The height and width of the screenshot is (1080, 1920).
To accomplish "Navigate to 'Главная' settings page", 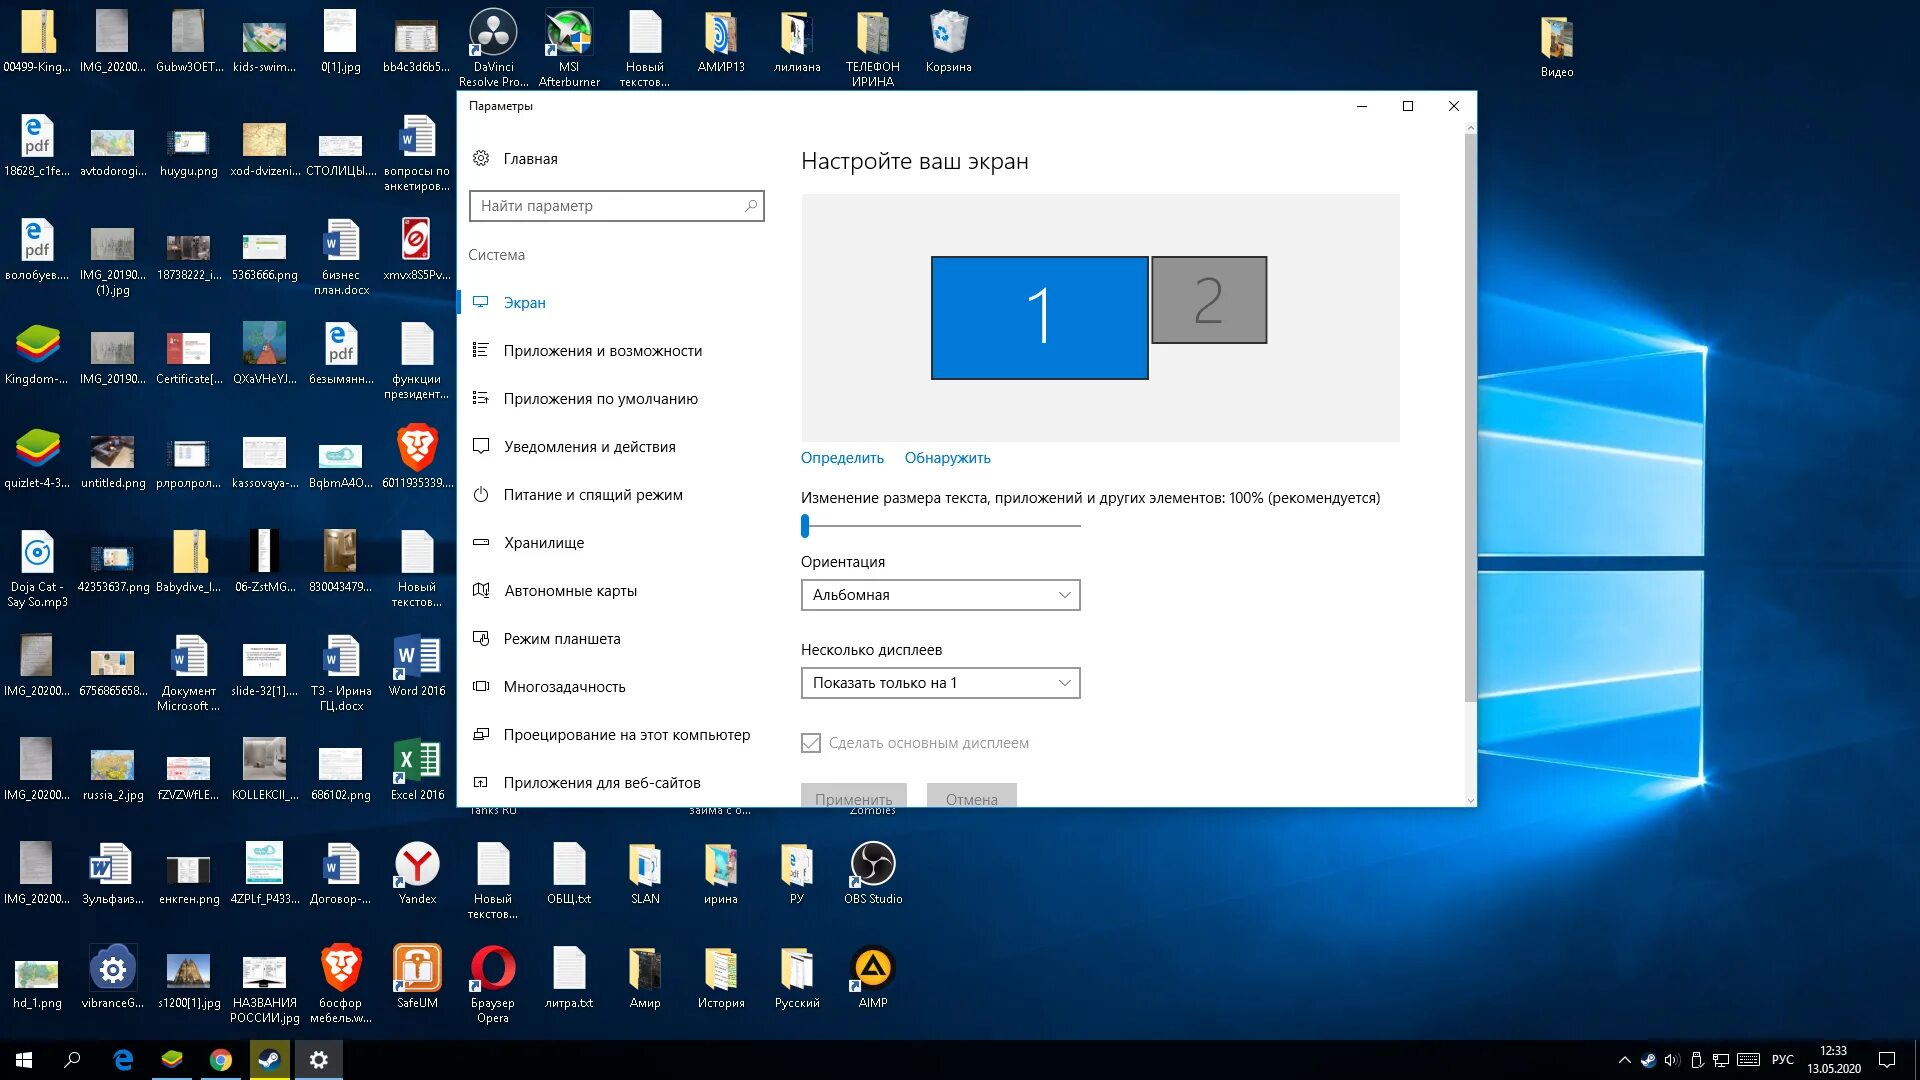I will pos(529,157).
